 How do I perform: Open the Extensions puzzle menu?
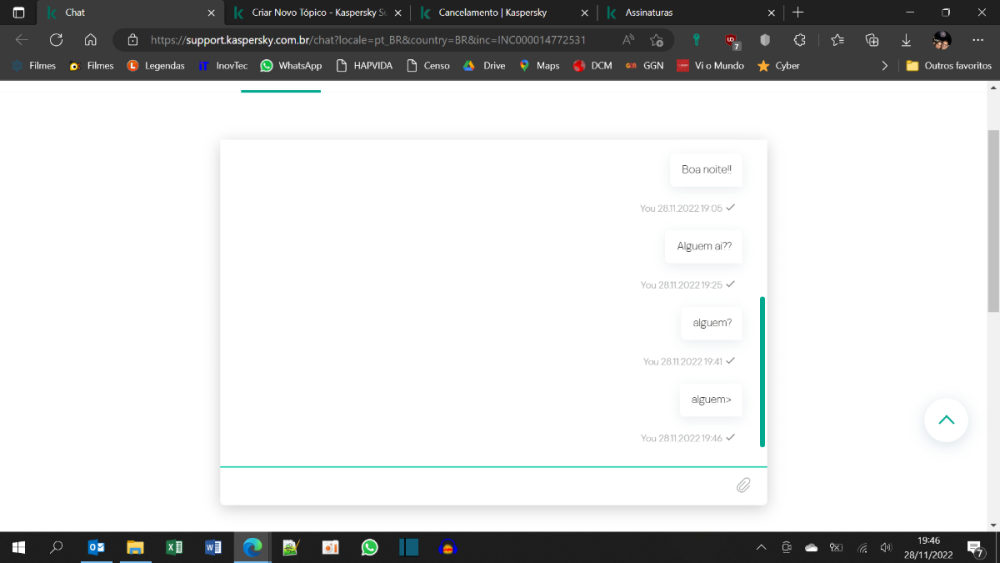pyautogui.click(x=800, y=40)
